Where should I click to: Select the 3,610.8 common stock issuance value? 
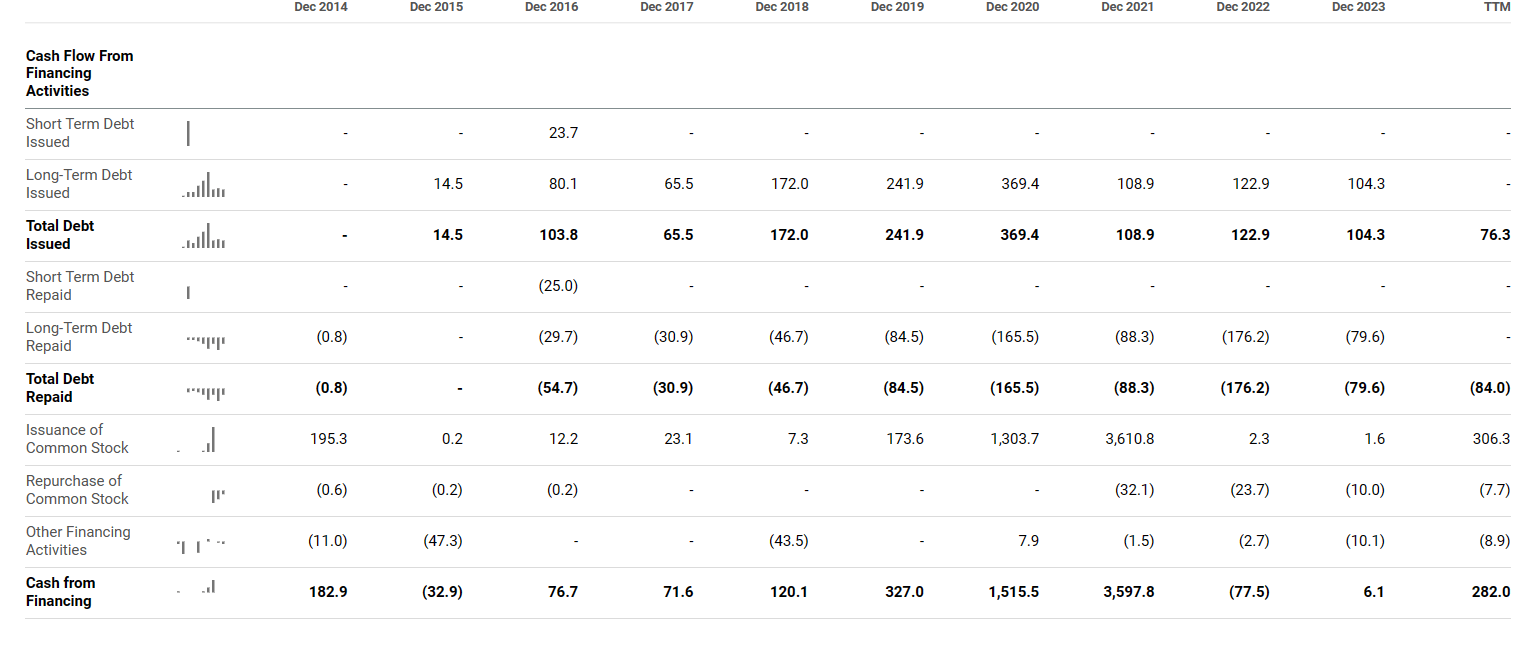click(1129, 439)
